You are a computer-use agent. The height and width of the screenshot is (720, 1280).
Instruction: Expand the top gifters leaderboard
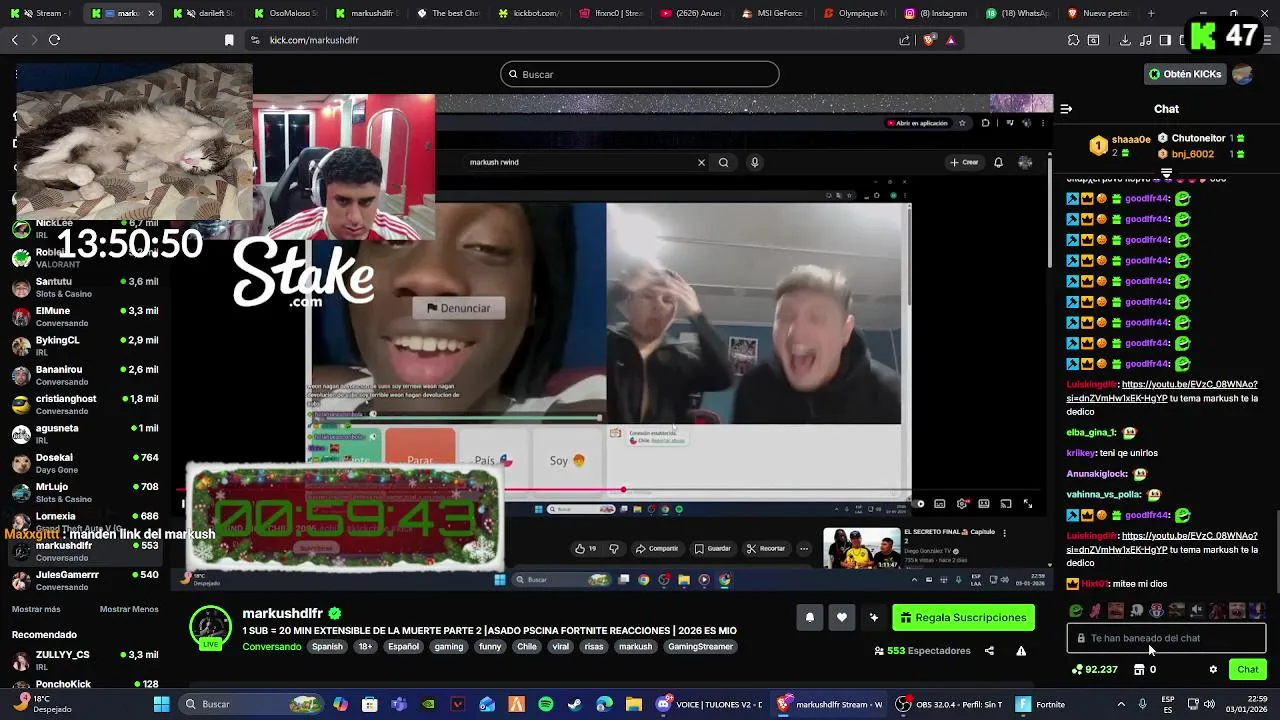point(1166,173)
